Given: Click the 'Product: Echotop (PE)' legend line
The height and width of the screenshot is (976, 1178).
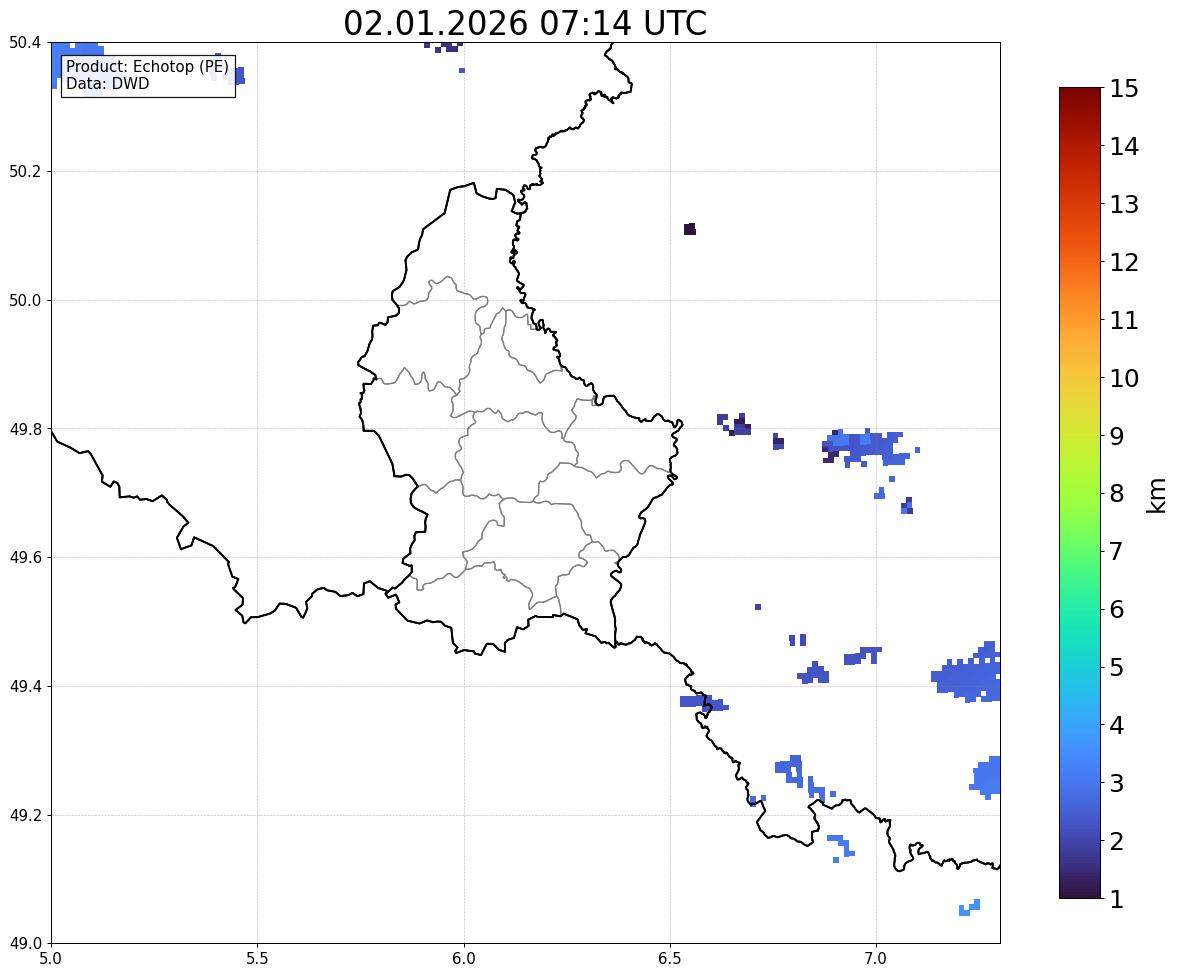Looking at the screenshot, I should click(x=147, y=67).
